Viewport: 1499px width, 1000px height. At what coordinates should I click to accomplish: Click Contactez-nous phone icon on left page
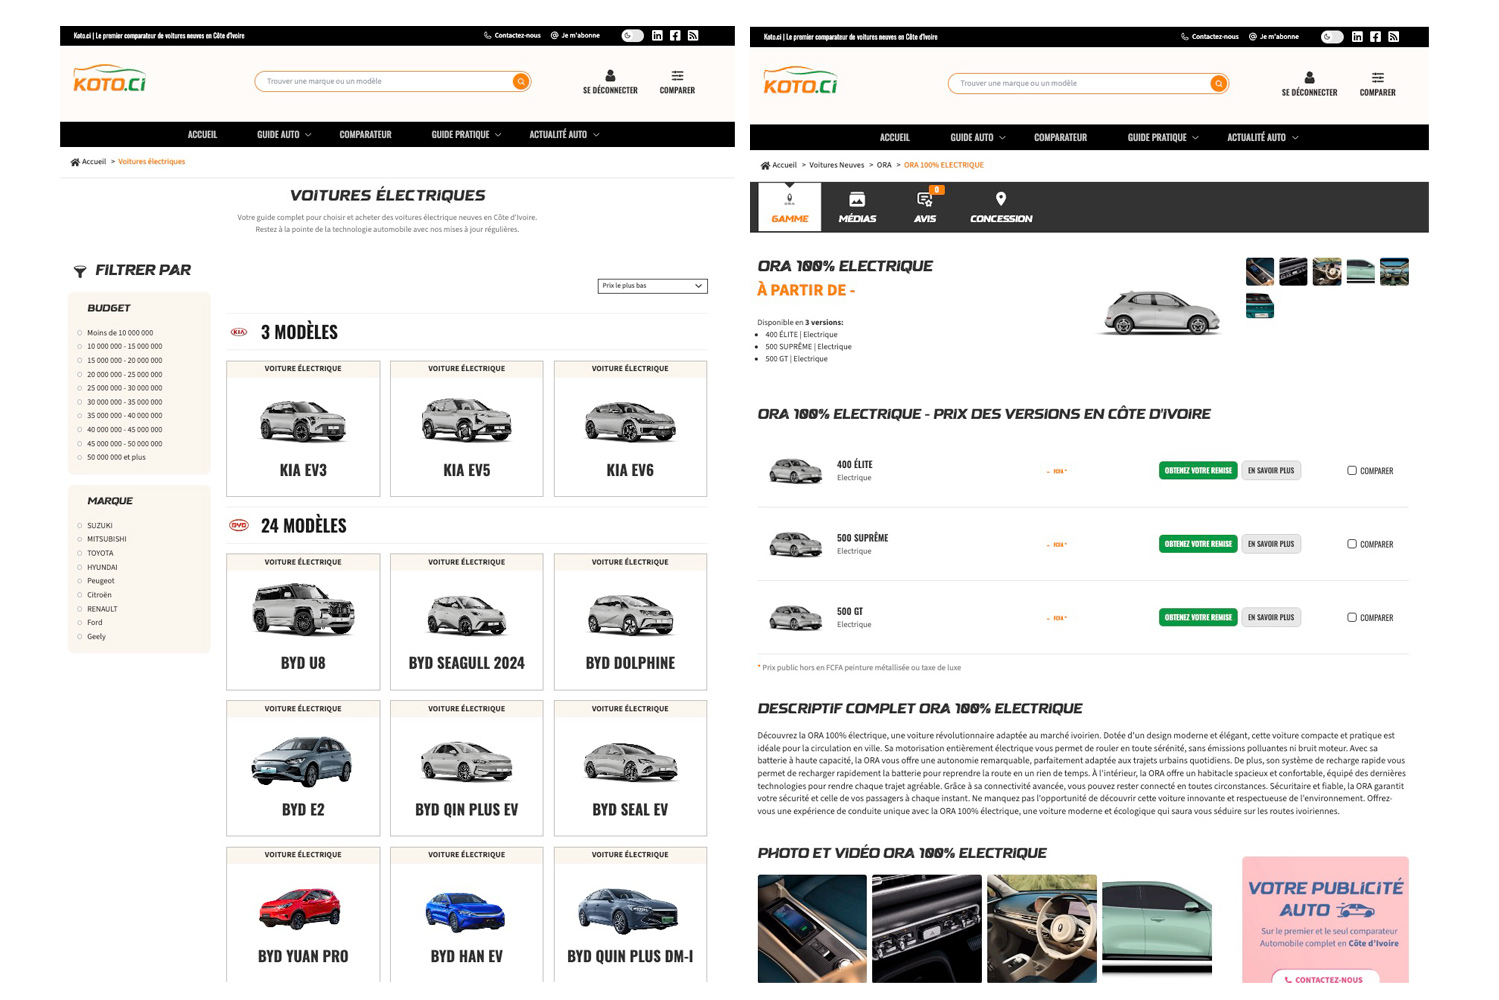[487, 35]
